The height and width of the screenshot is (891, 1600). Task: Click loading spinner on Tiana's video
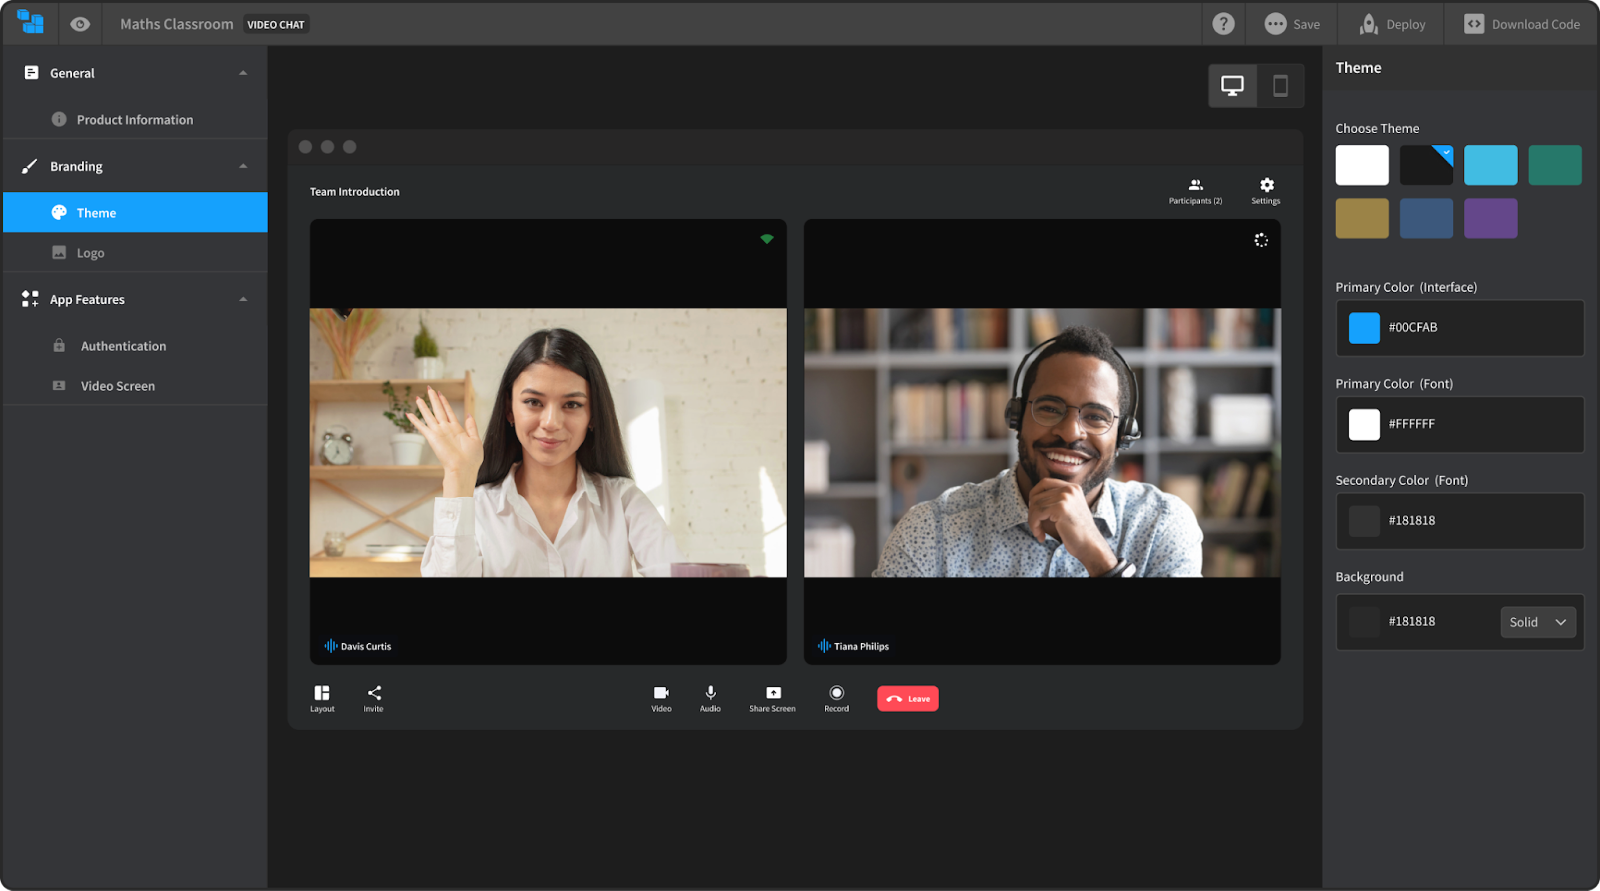[x=1261, y=240]
